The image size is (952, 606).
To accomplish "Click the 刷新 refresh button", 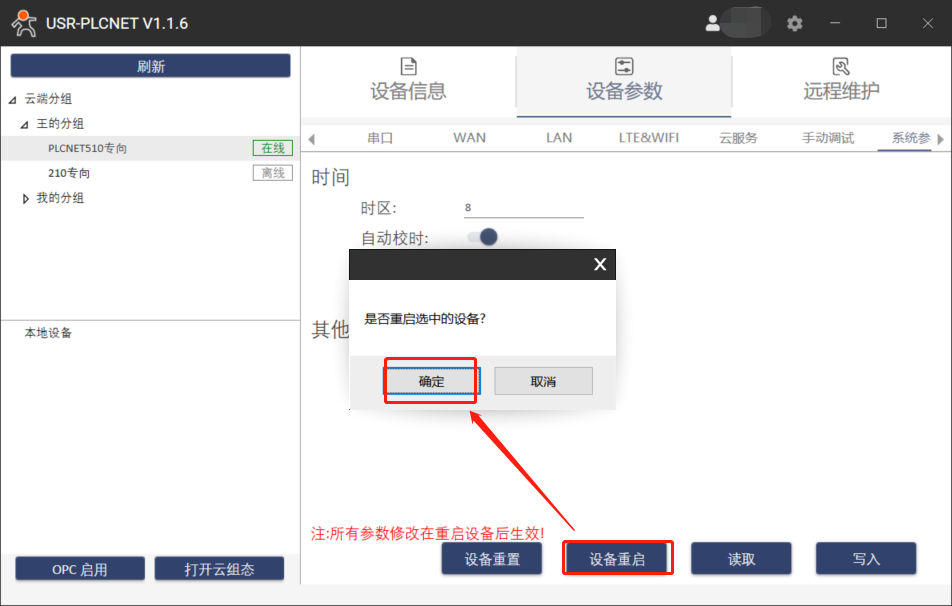I will point(150,66).
